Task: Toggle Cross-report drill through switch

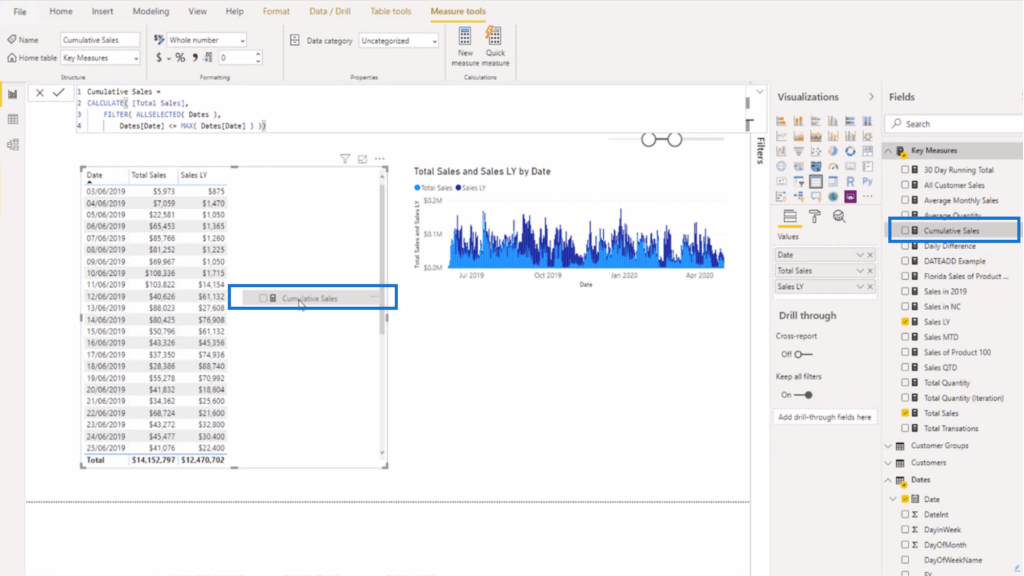Action: pos(803,355)
